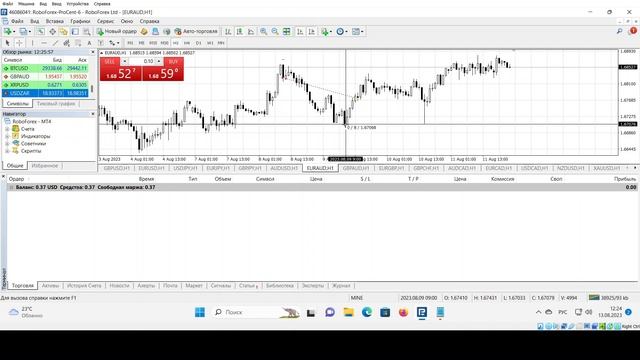
Task: Switch Navigator to Избранное tab
Action: coord(45,166)
